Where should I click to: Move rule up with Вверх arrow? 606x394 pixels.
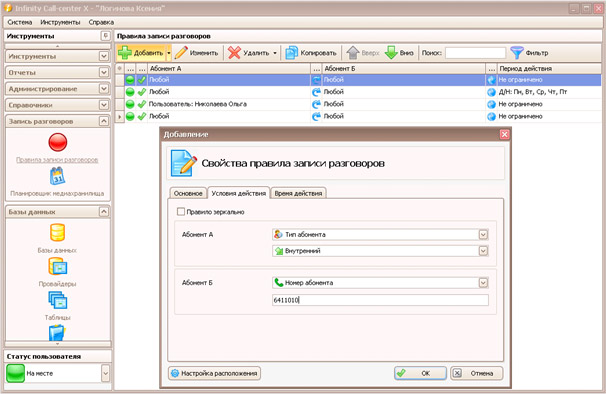pyautogui.click(x=363, y=53)
